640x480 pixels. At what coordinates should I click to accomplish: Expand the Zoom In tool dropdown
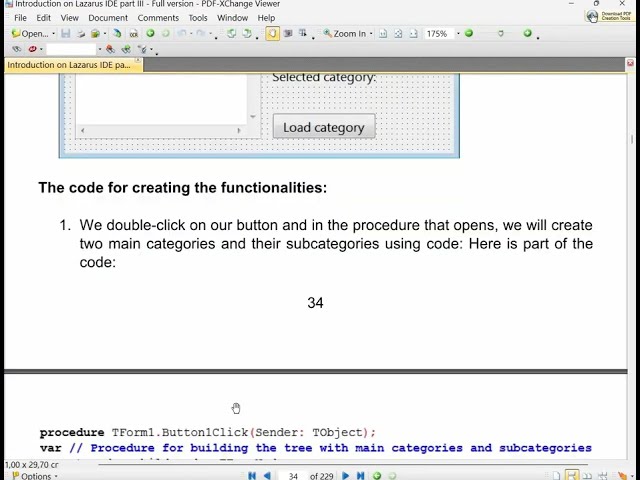pos(371,33)
